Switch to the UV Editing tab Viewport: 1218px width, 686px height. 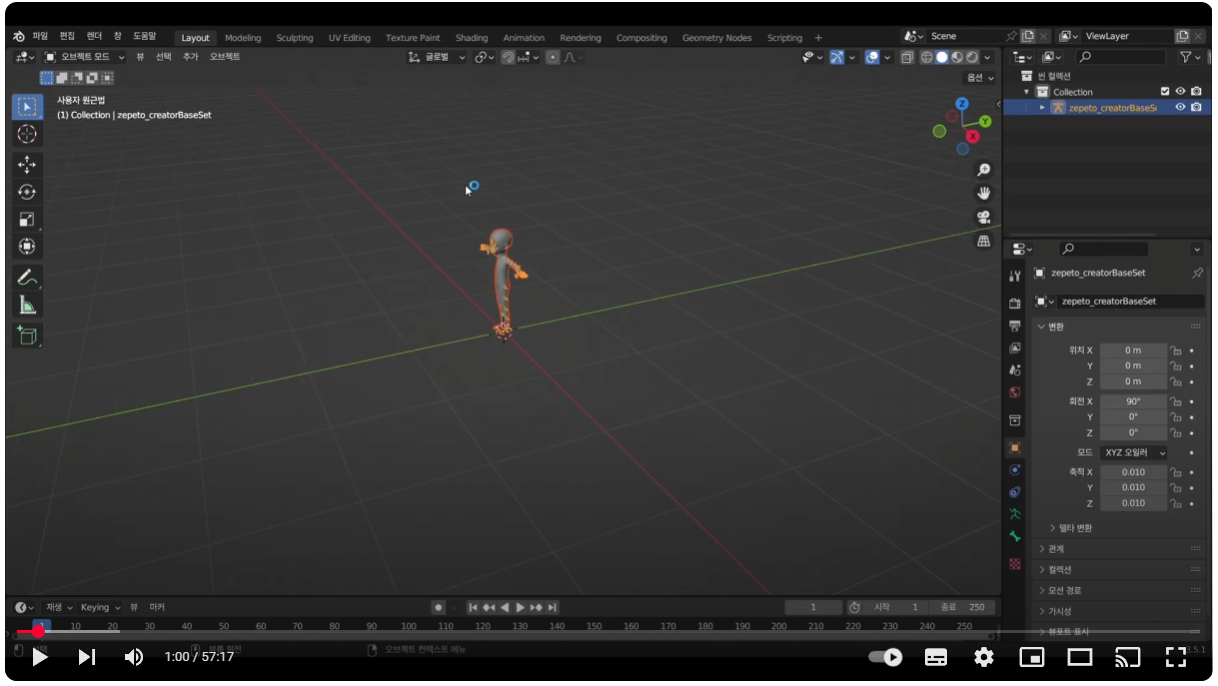349,38
